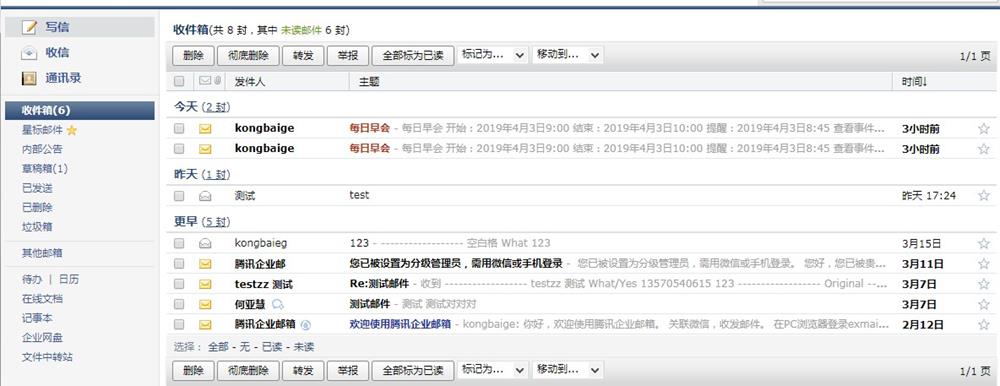The height and width of the screenshot is (386, 1000).
Task: Star the 3月11日 腾讯企业邮 email
Action: [983, 264]
